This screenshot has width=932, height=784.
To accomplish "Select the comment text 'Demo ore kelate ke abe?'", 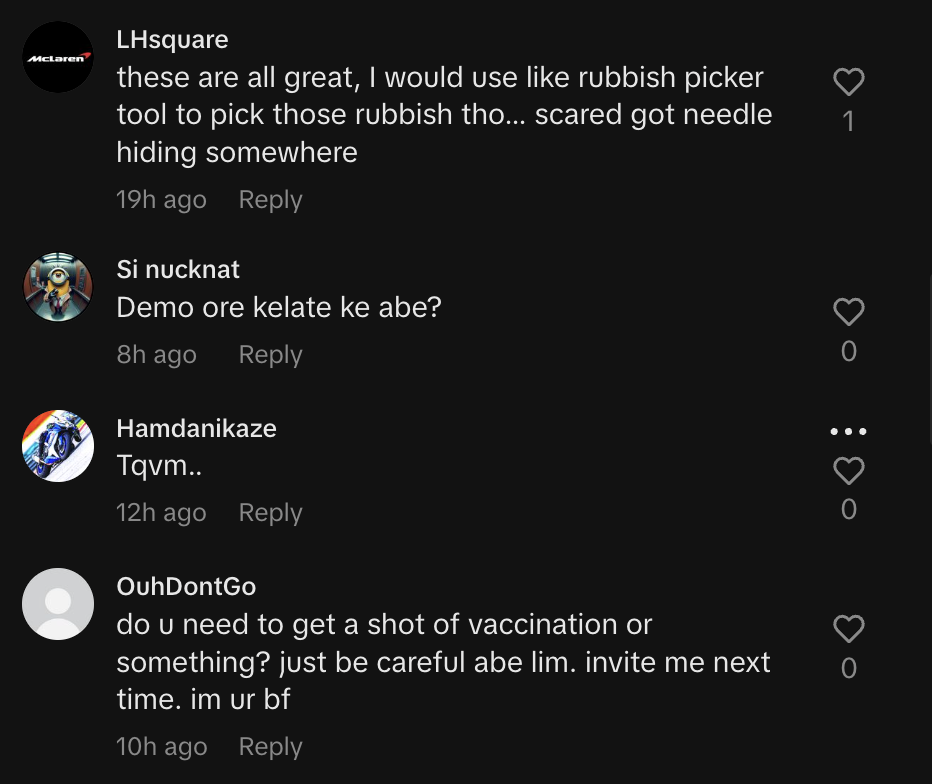I will click(279, 308).
